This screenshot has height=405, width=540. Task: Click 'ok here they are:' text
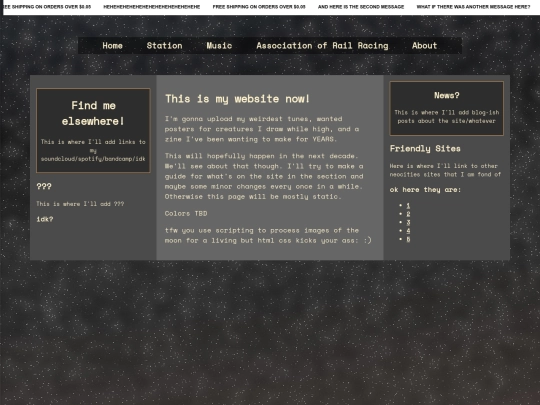coord(425,190)
